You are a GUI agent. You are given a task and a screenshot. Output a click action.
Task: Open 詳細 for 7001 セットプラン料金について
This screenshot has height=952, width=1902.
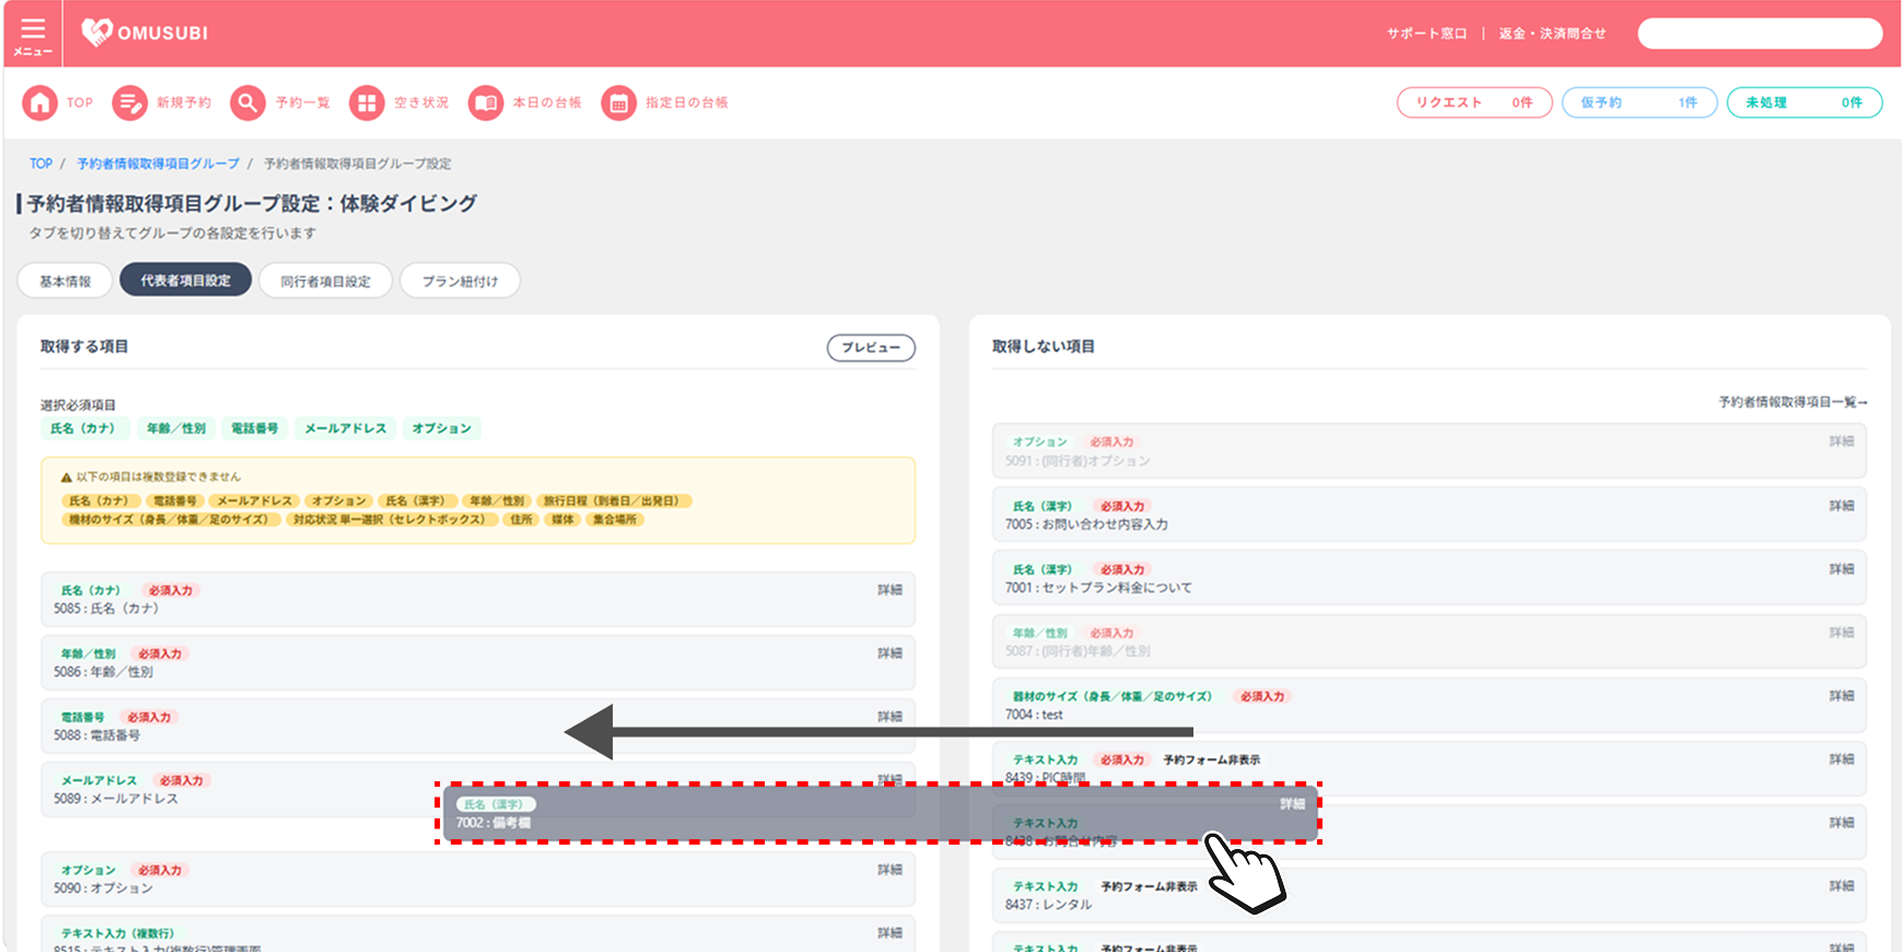pyautogui.click(x=1842, y=569)
